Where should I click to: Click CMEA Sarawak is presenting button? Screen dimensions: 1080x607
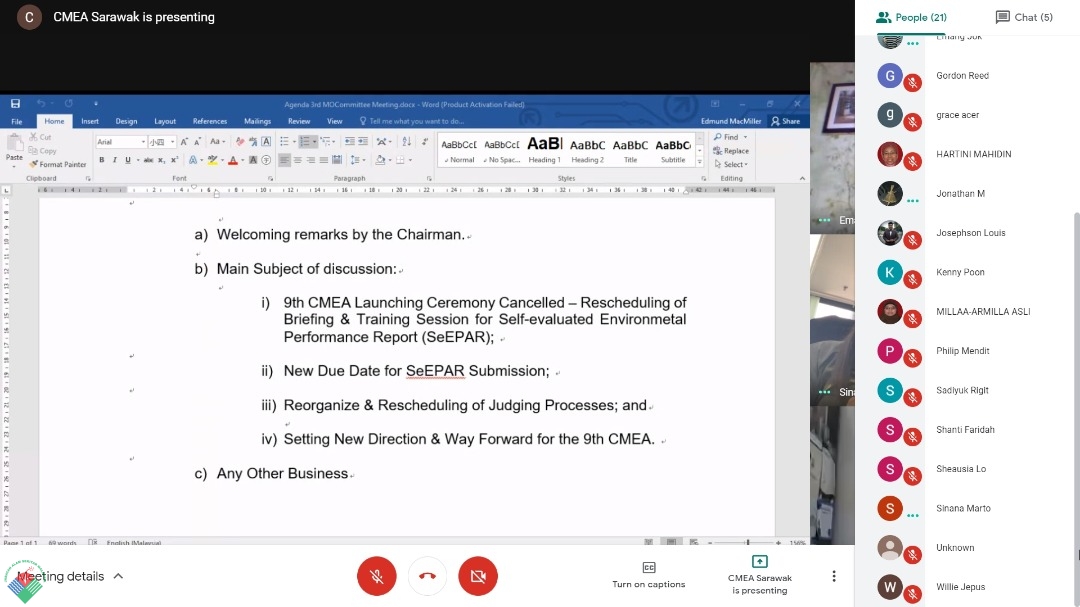(x=760, y=575)
